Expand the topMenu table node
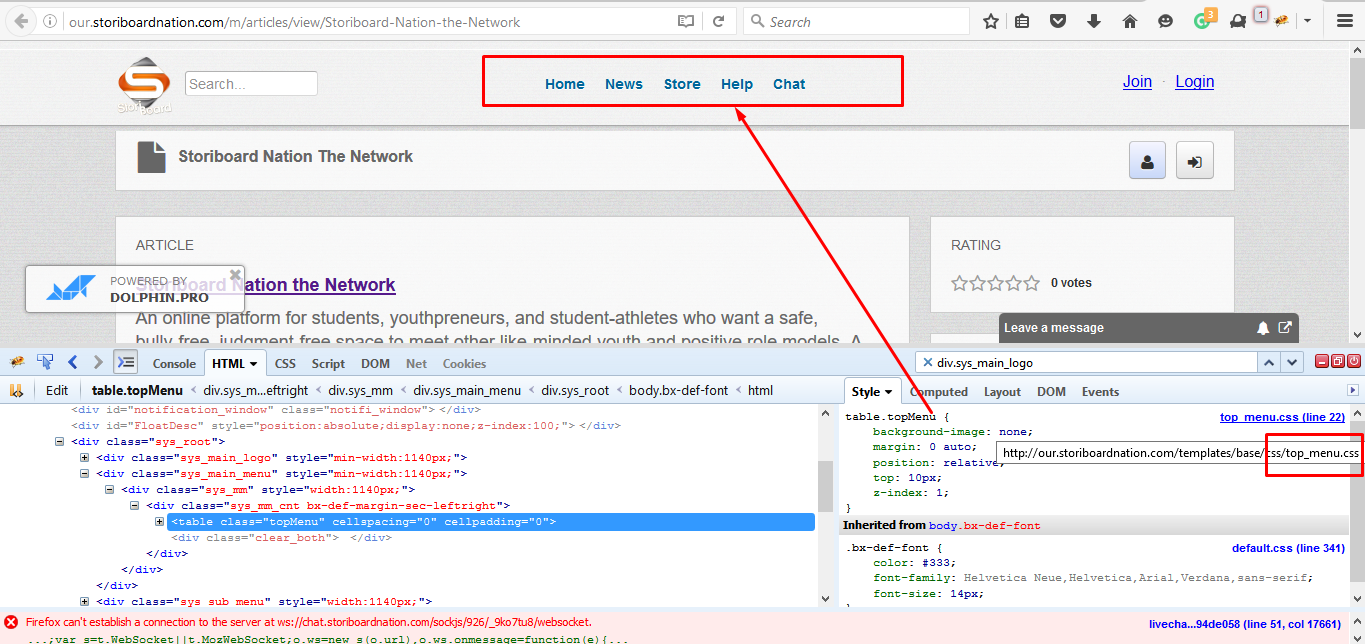1365x644 pixels. (x=160, y=522)
